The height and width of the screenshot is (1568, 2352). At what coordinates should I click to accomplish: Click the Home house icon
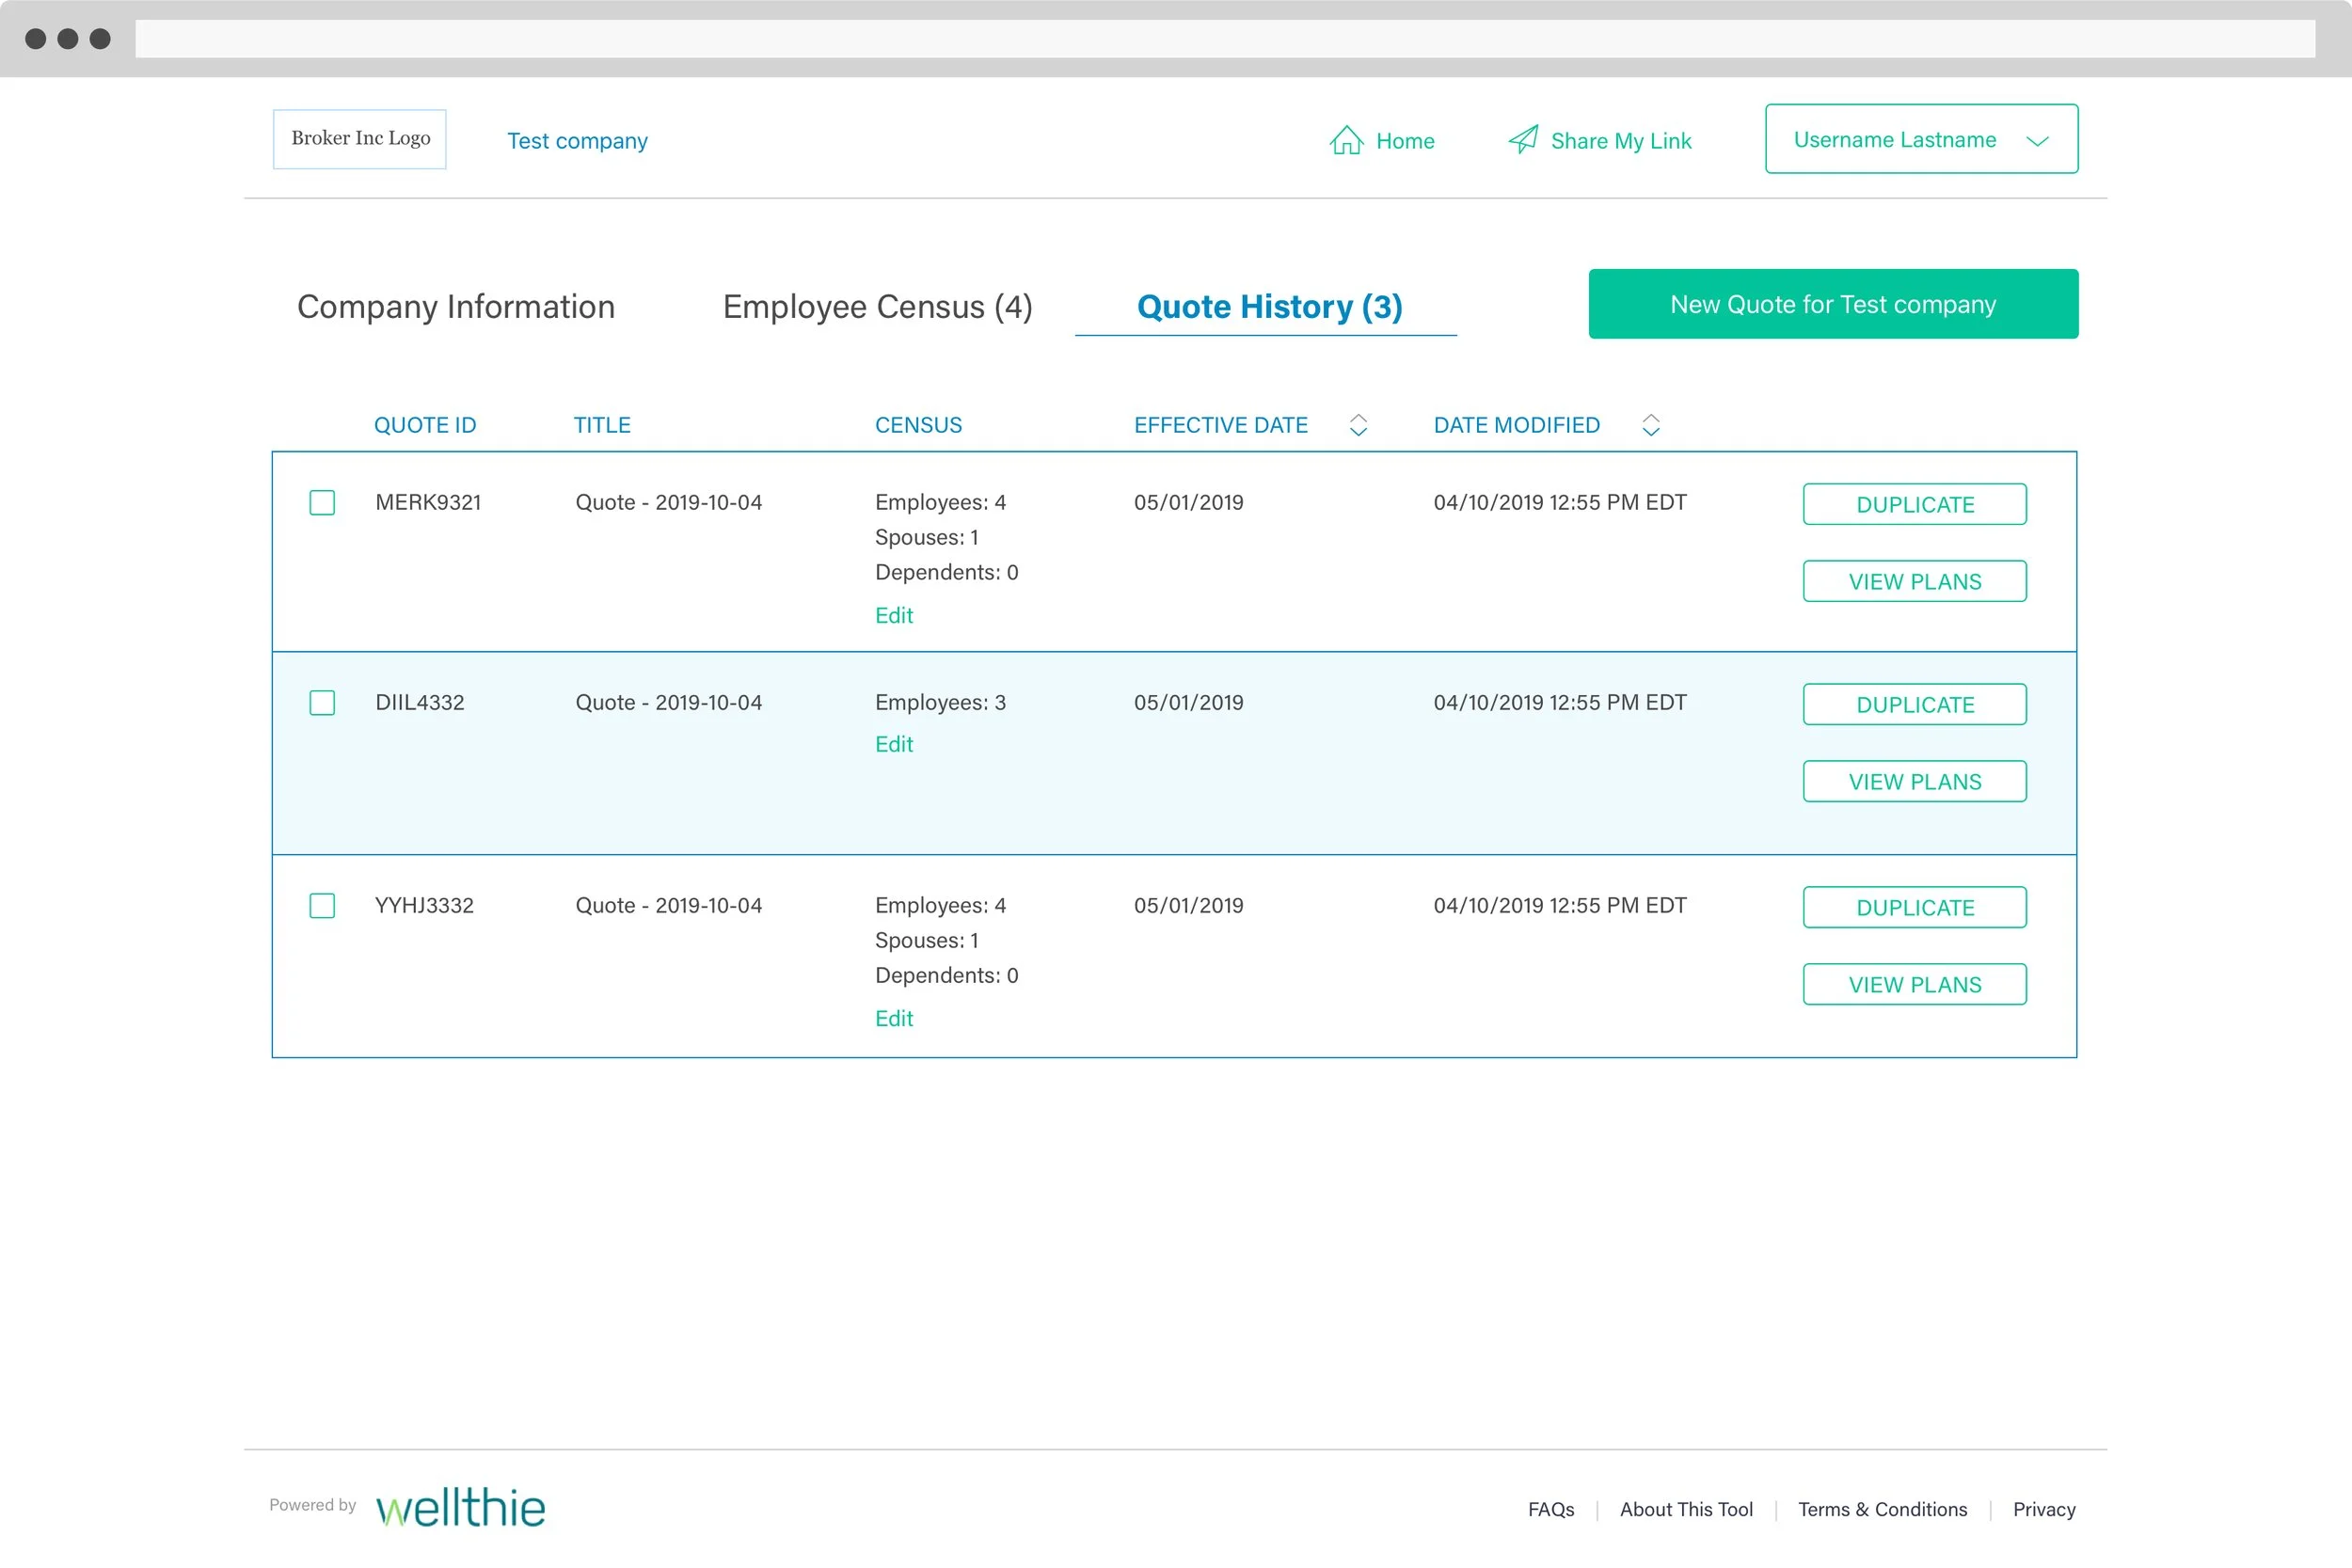[1346, 140]
